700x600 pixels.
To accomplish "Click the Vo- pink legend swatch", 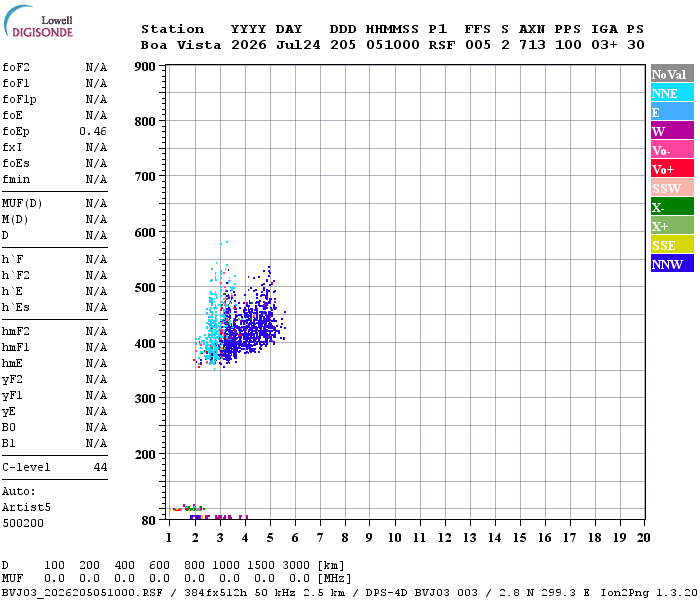I will (672, 150).
